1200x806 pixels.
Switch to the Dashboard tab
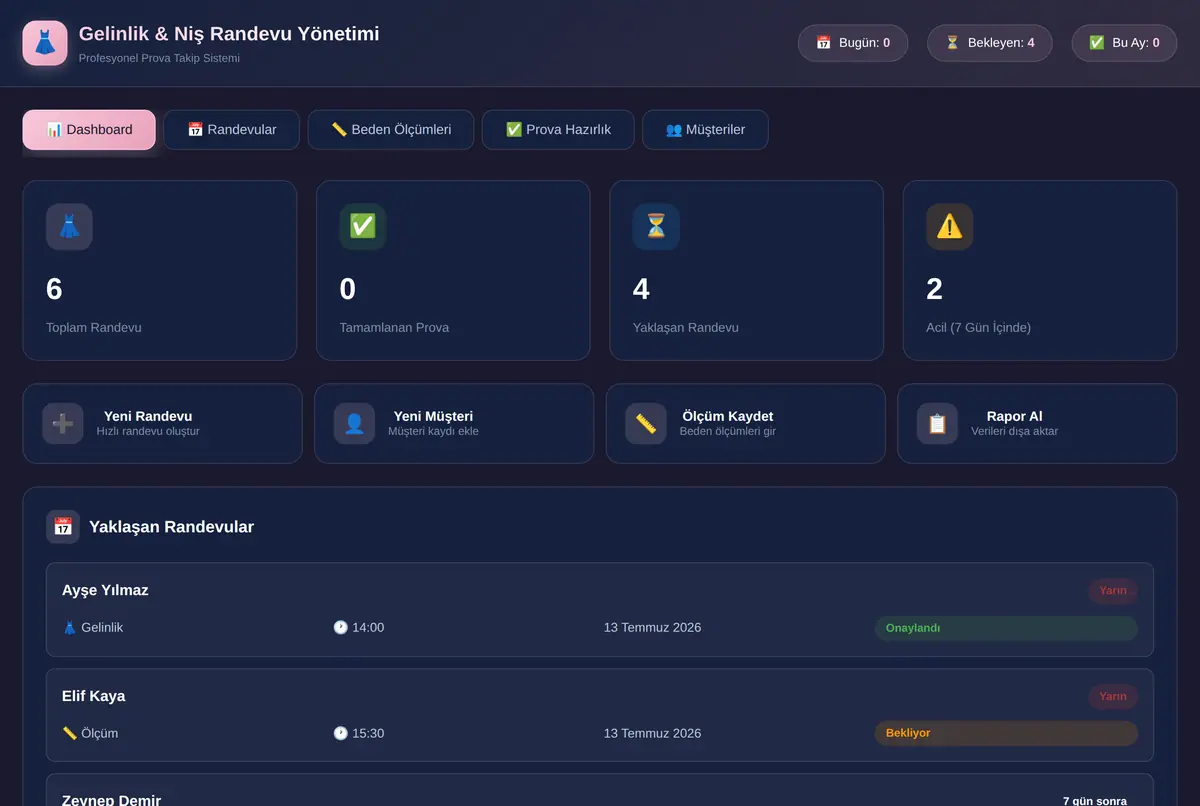coord(89,130)
